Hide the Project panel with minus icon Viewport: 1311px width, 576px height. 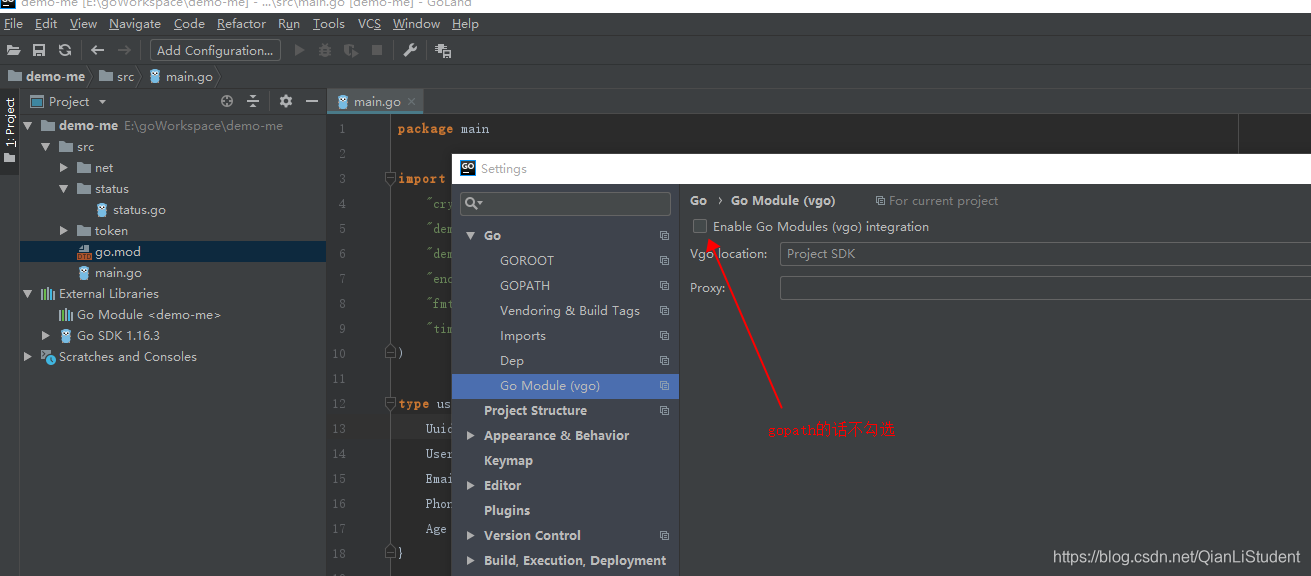[x=312, y=101]
